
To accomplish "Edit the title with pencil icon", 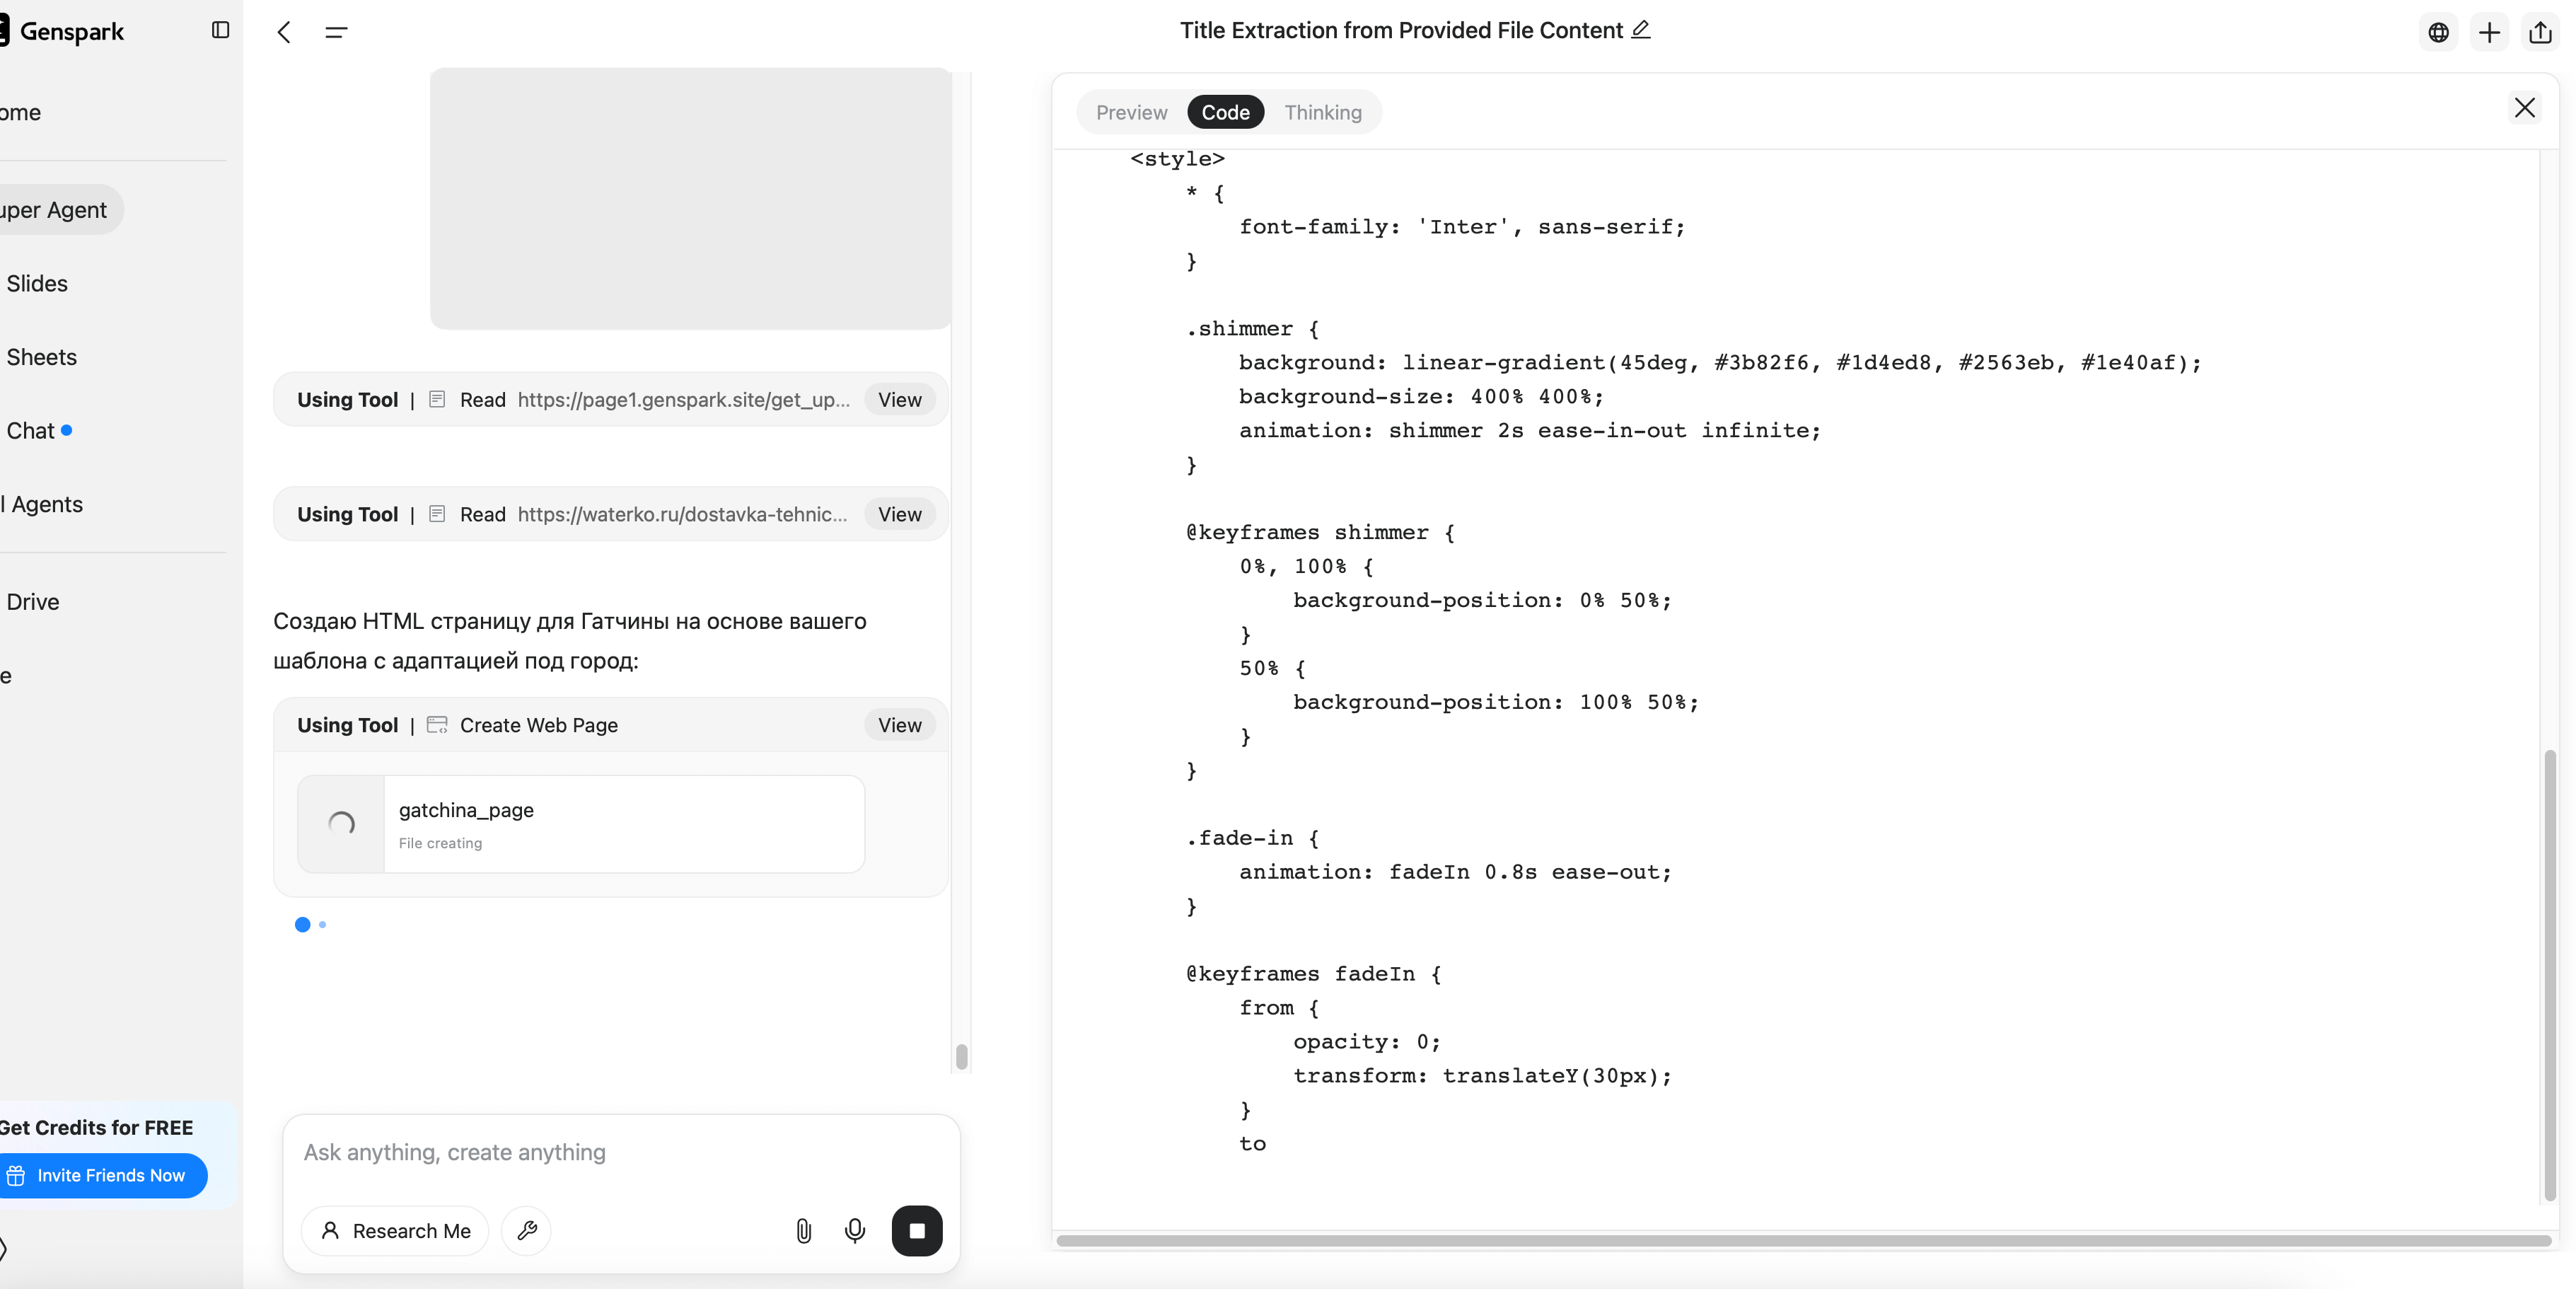I will click(1640, 30).
